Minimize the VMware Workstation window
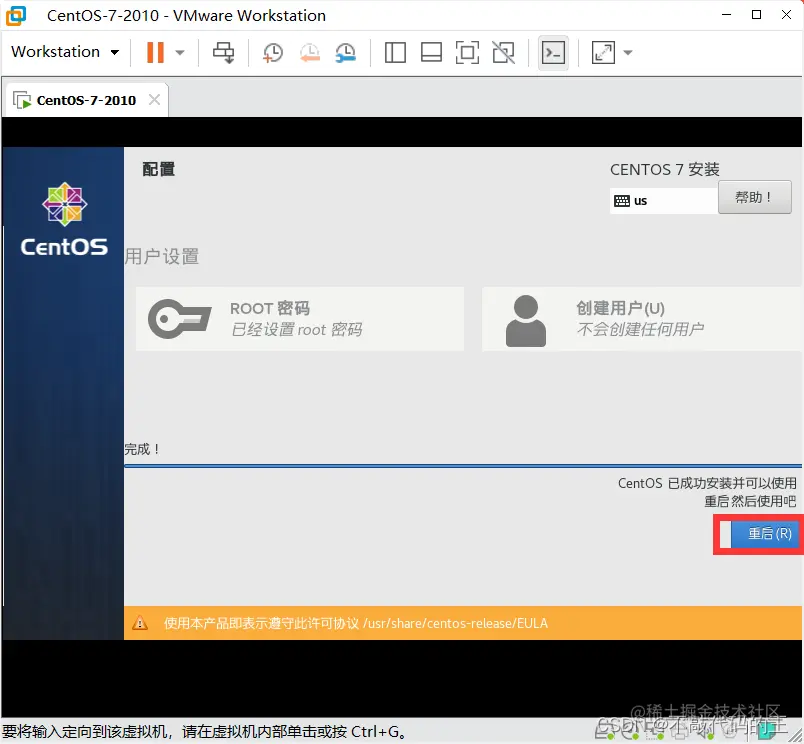Screen dimensions: 804x744 pyautogui.click(x=726, y=15)
